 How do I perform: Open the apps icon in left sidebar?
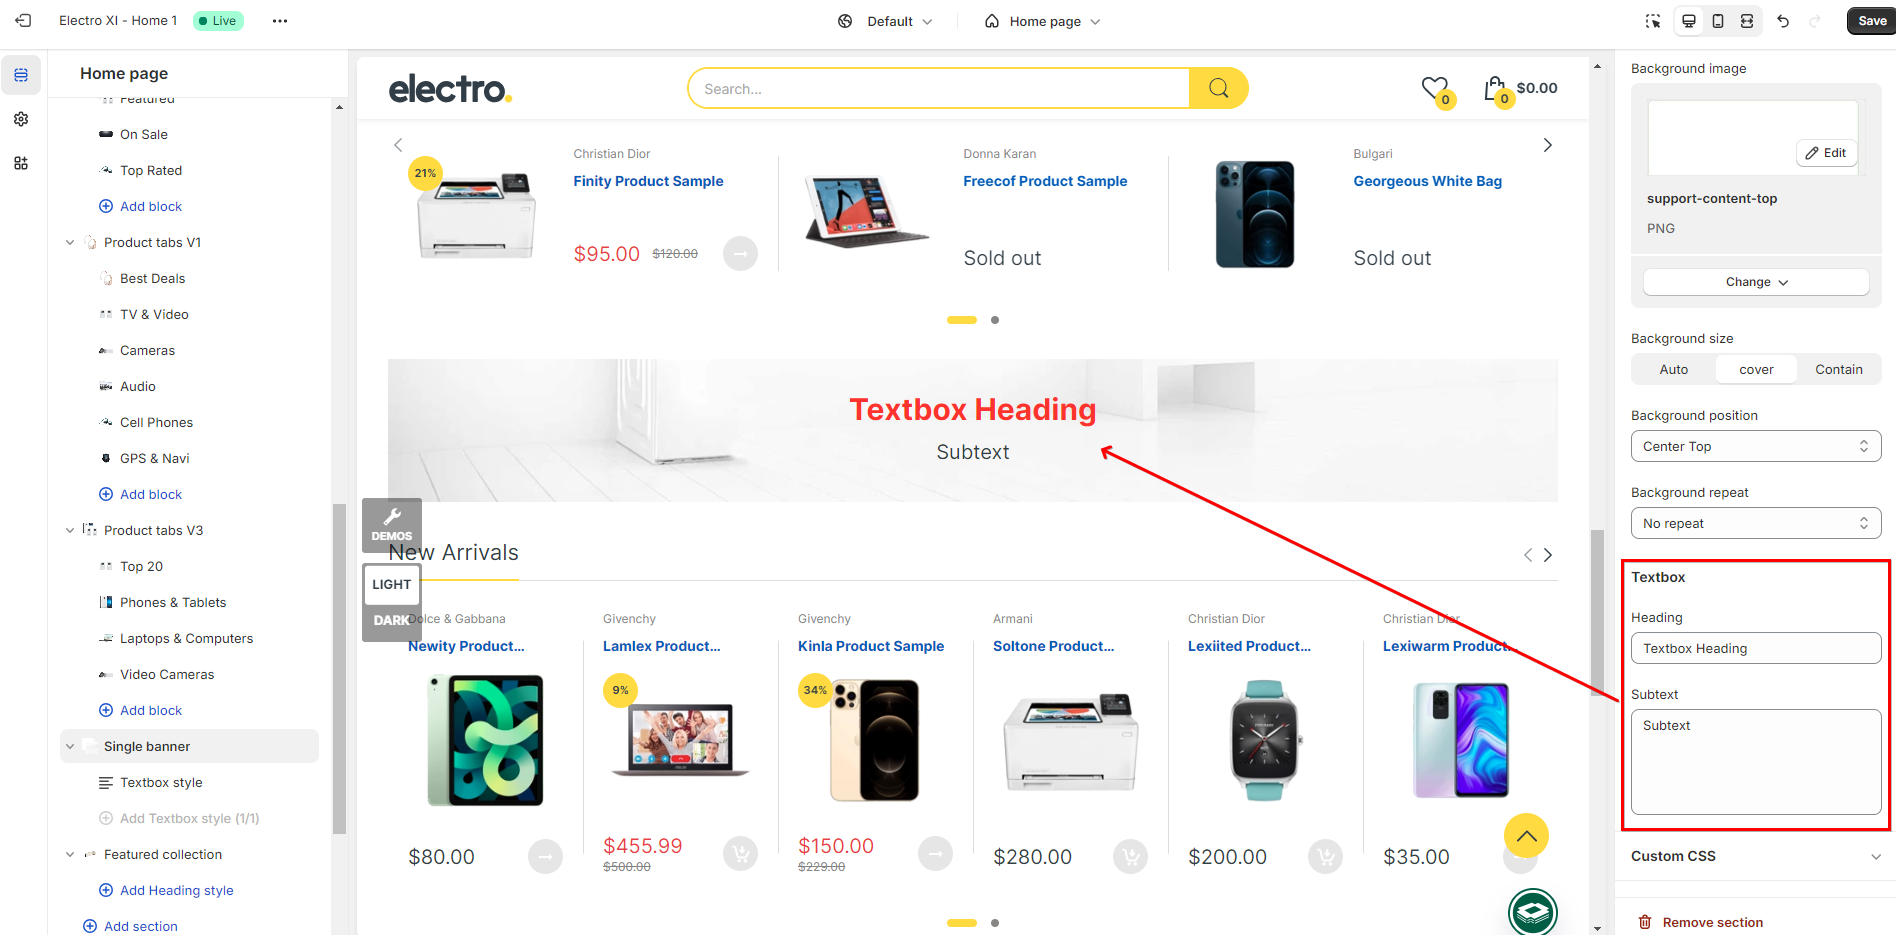point(21,163)
